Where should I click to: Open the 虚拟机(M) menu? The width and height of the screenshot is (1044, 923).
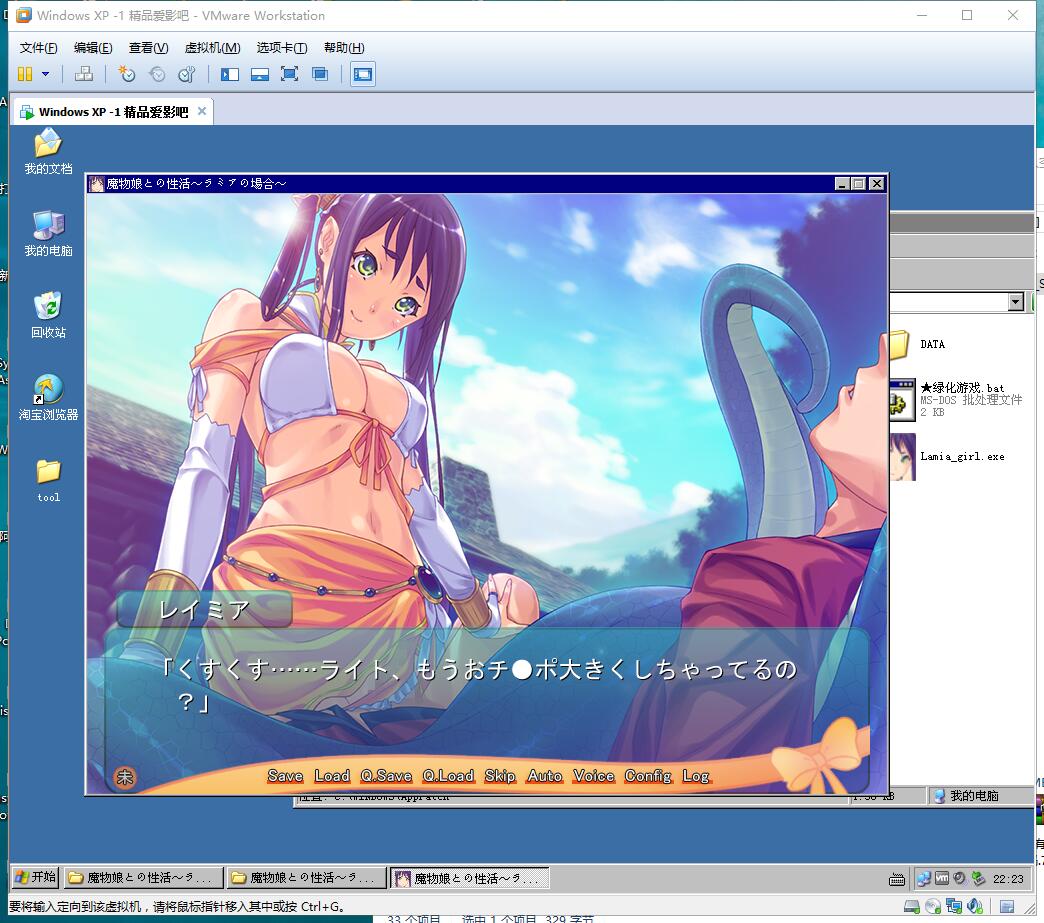[x=212, y=47]
